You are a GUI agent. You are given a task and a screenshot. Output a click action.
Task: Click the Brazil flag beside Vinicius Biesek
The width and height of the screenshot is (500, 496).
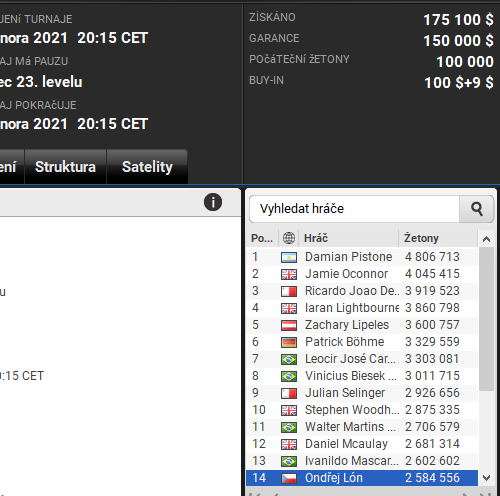click(x=289, y=376)
